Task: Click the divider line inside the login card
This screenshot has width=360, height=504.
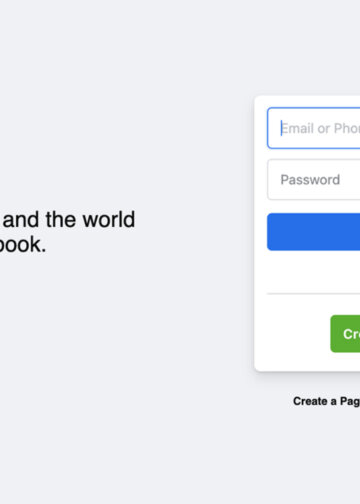Action: click(314, 294)
